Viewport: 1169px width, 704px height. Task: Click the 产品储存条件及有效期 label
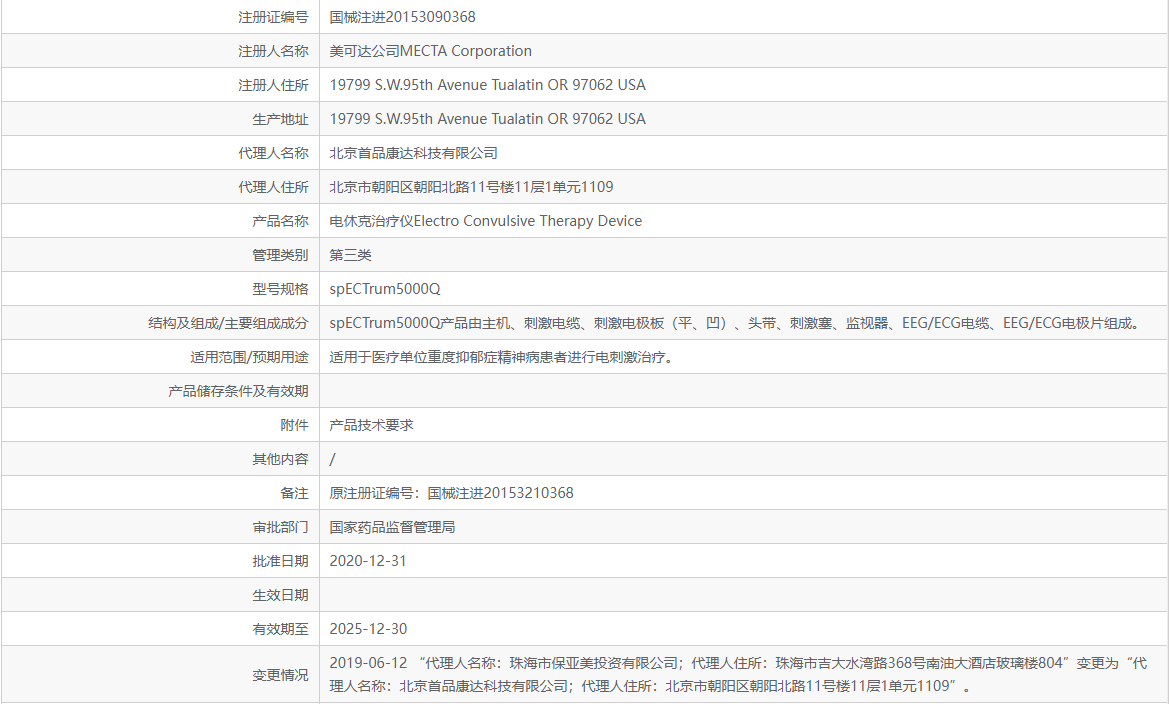[239, 391]
